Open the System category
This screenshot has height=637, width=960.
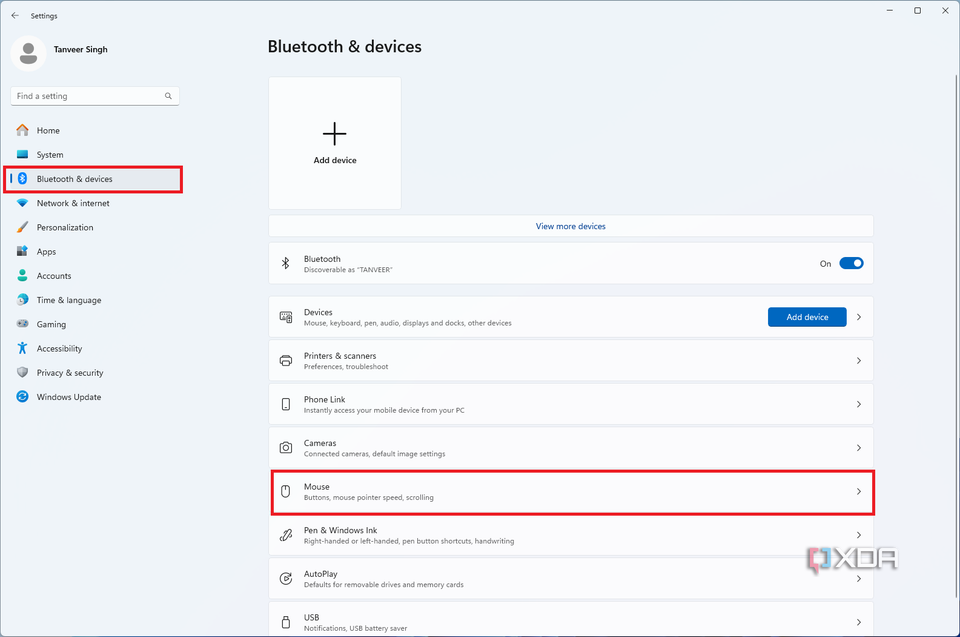point(93,154)
